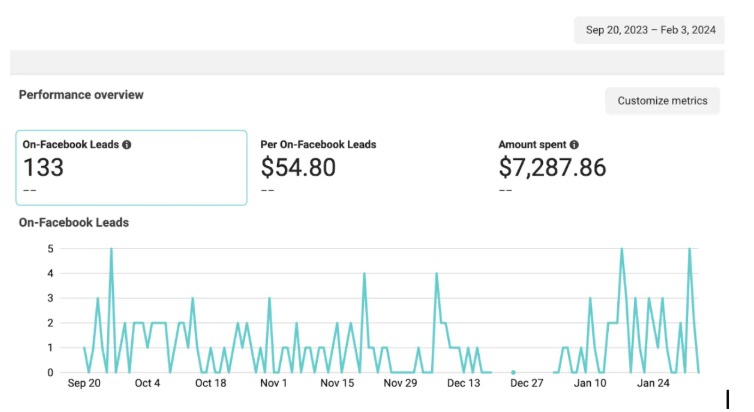
Task: Click info icon beside On-Facebook Leads
Action: point(126,145)
